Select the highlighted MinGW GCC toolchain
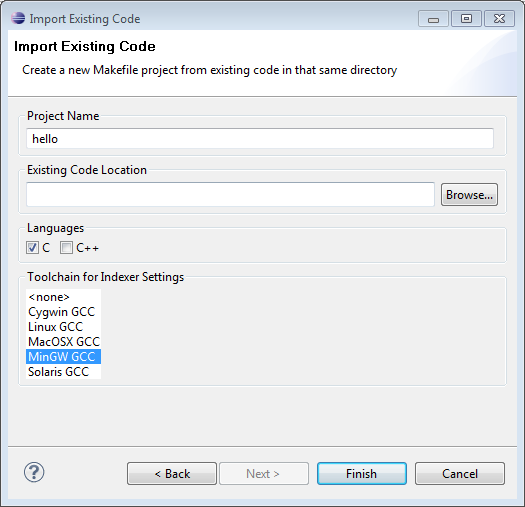The width and height of the screenshot is (525, 507). [63, 357]
